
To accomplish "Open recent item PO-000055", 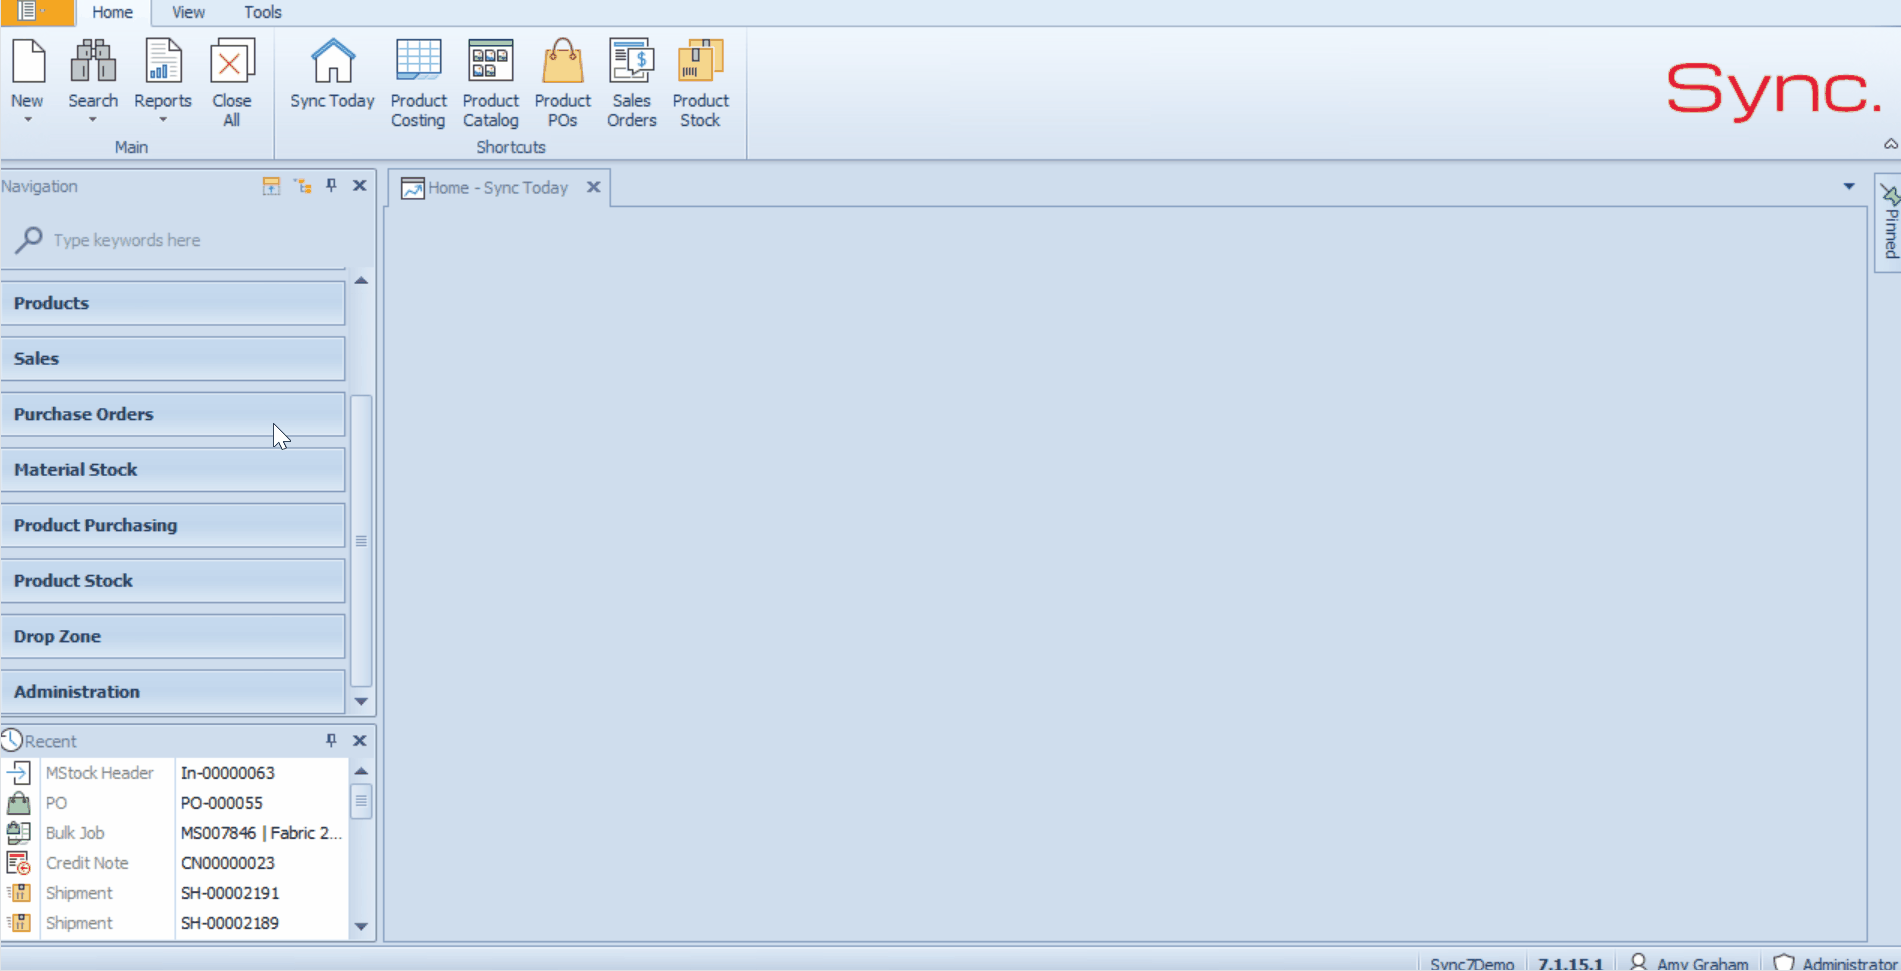I will pyautogui.click(x=221, y=803).
